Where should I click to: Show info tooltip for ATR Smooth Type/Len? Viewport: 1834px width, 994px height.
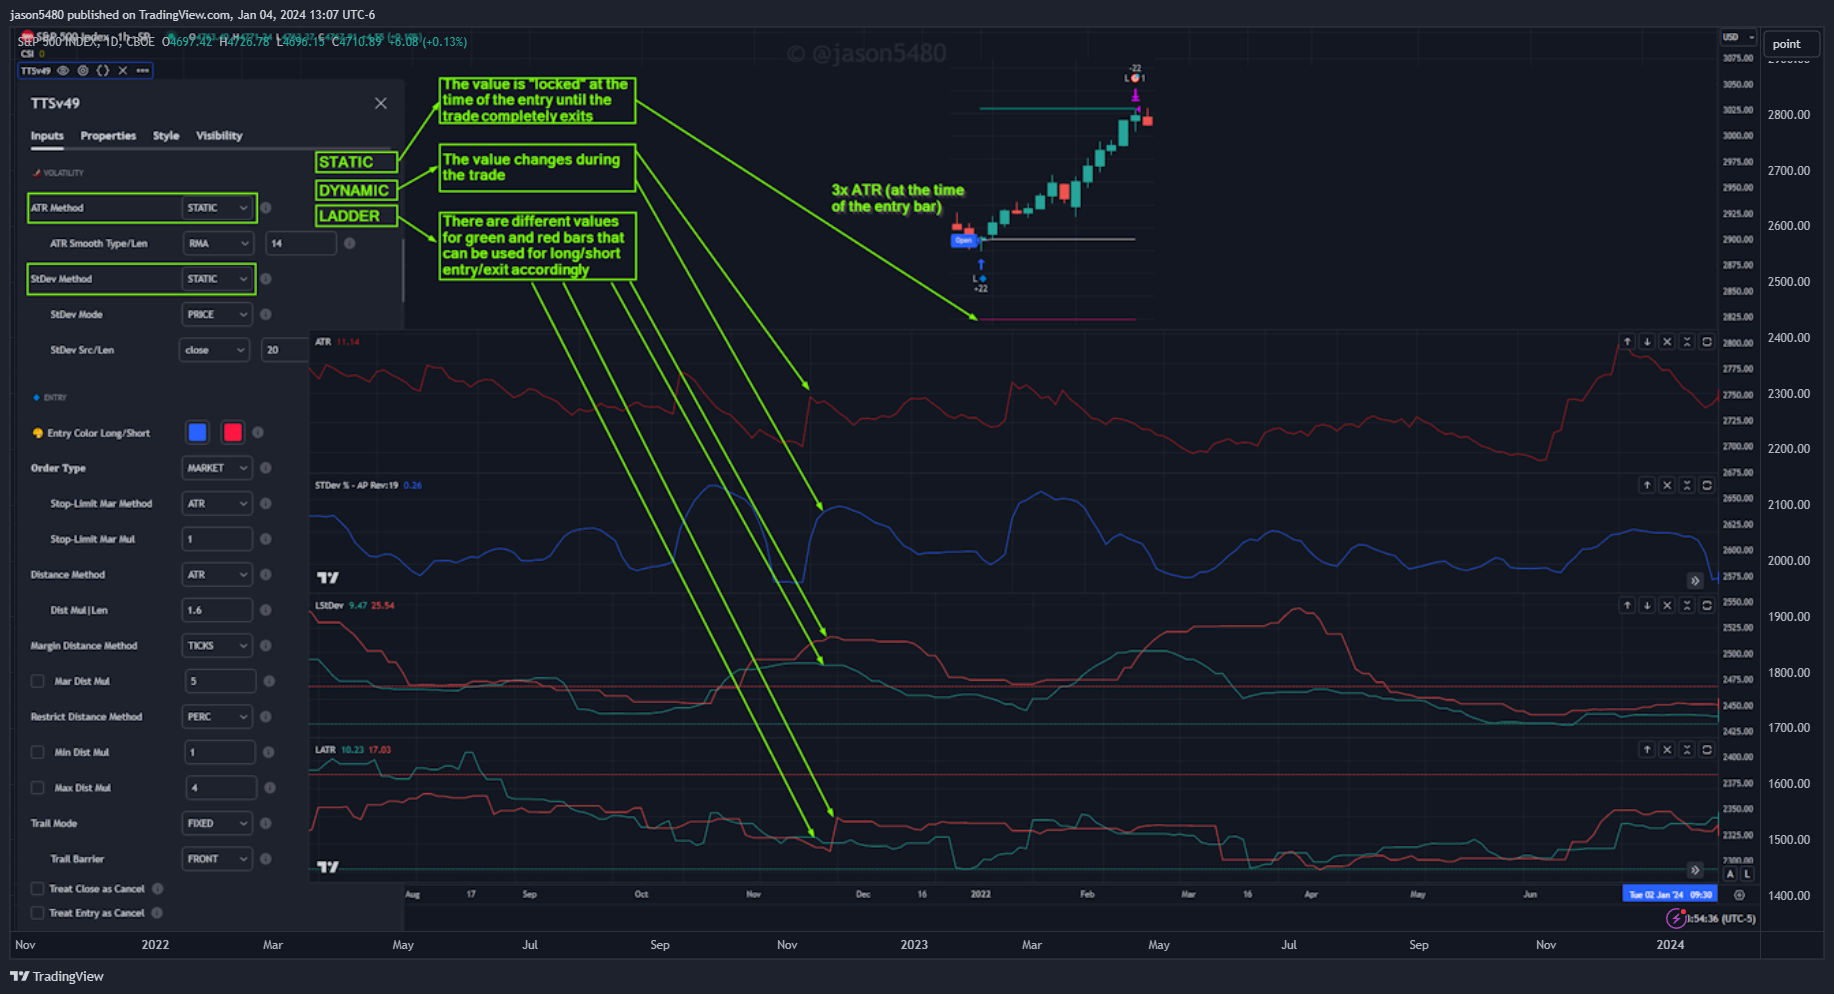click(x=349, y=243)
